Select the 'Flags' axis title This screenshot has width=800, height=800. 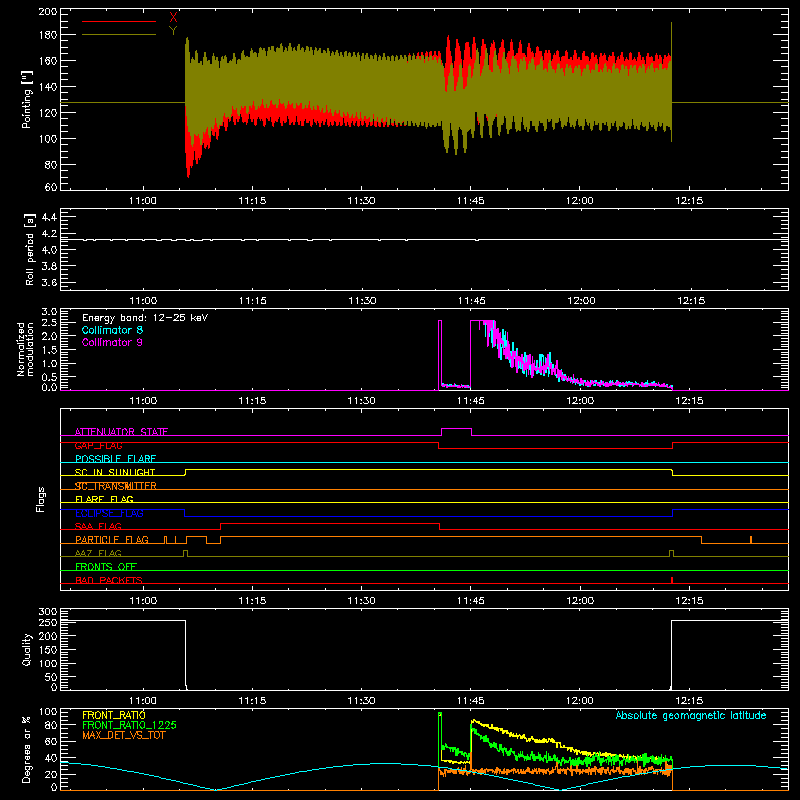point(40,499)
